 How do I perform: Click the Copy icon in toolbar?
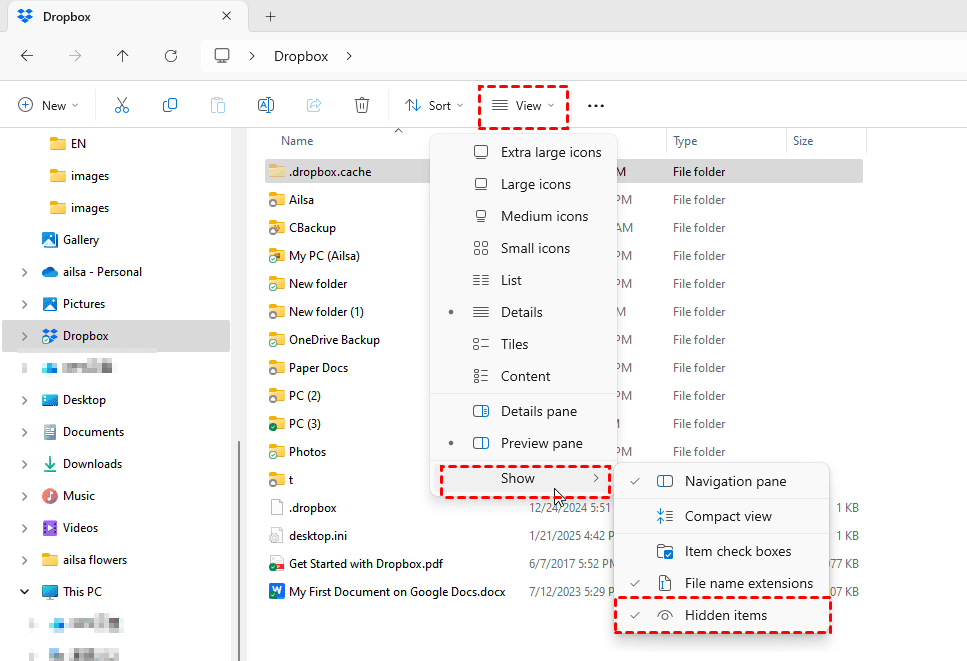[170, 105]
